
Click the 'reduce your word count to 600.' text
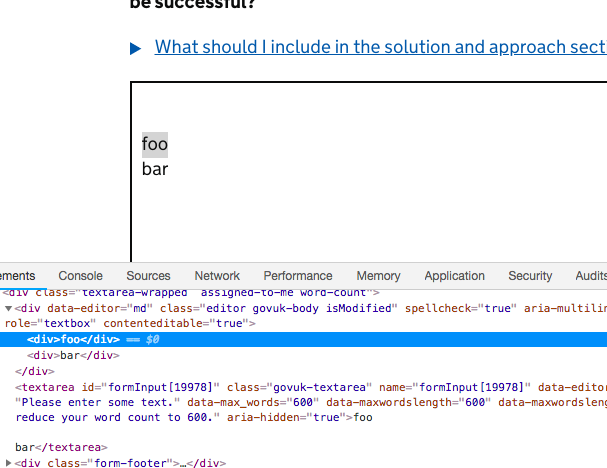[x=114, y=418]
